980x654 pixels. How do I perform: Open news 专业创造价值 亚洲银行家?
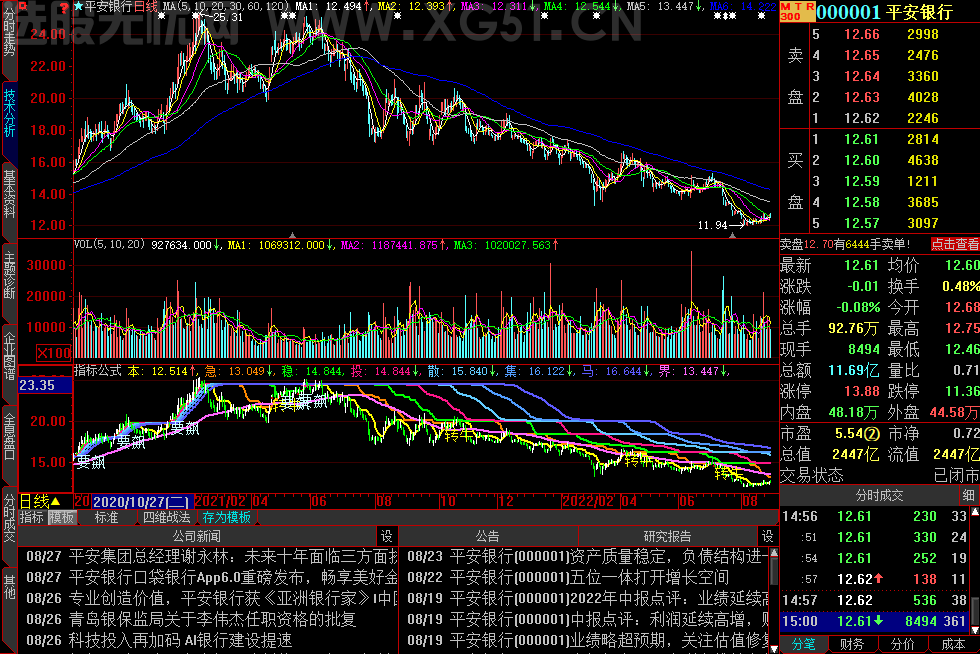pyautogui.click(x=212, y=598)
